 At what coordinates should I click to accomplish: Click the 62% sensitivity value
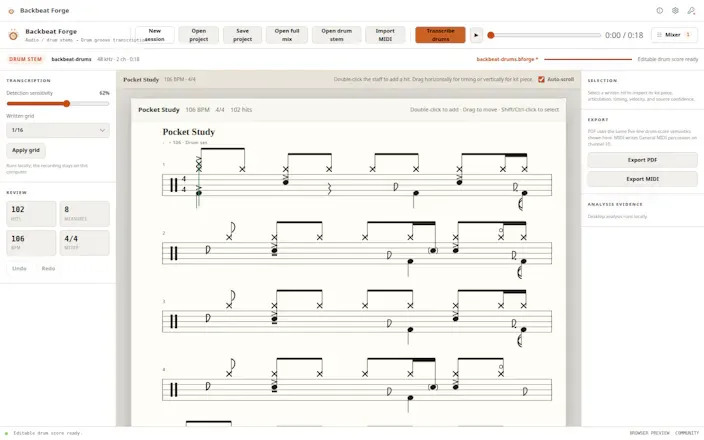tap(104, 93)
